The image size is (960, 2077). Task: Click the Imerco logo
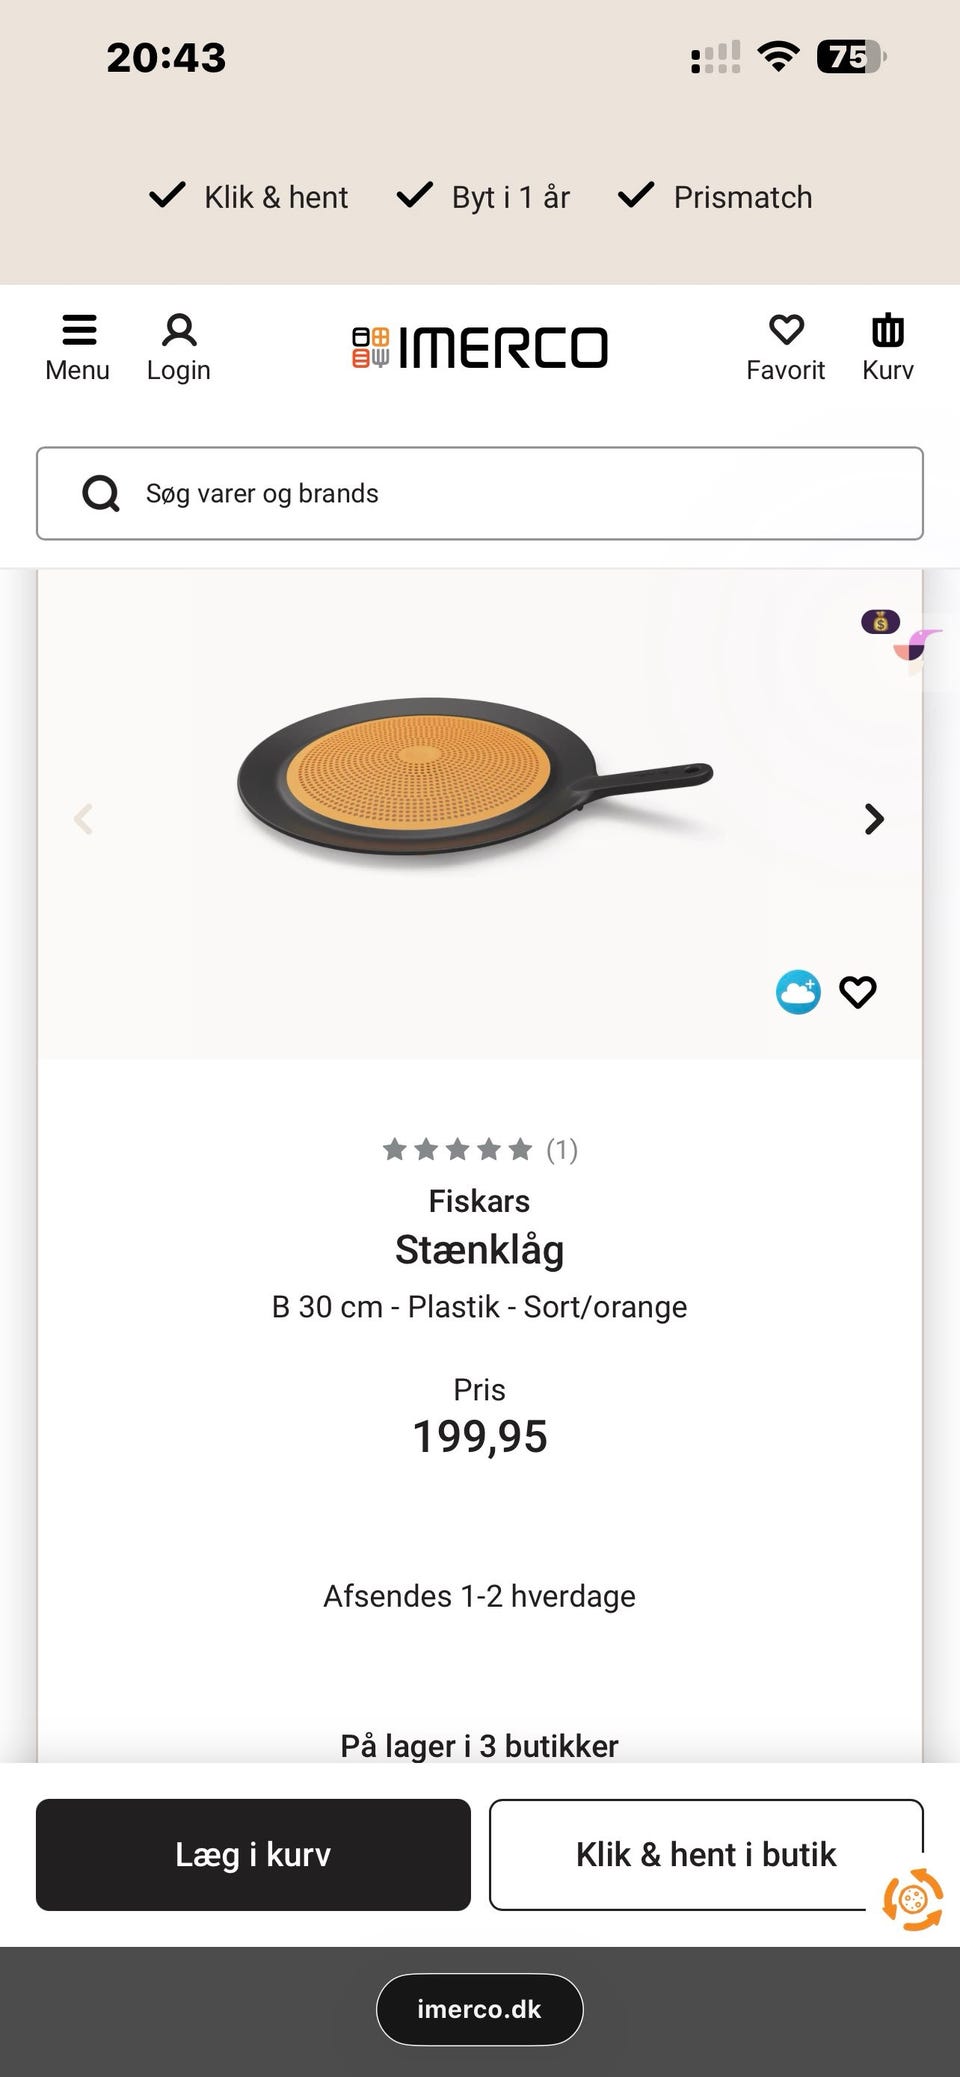(x=480, y=347)
